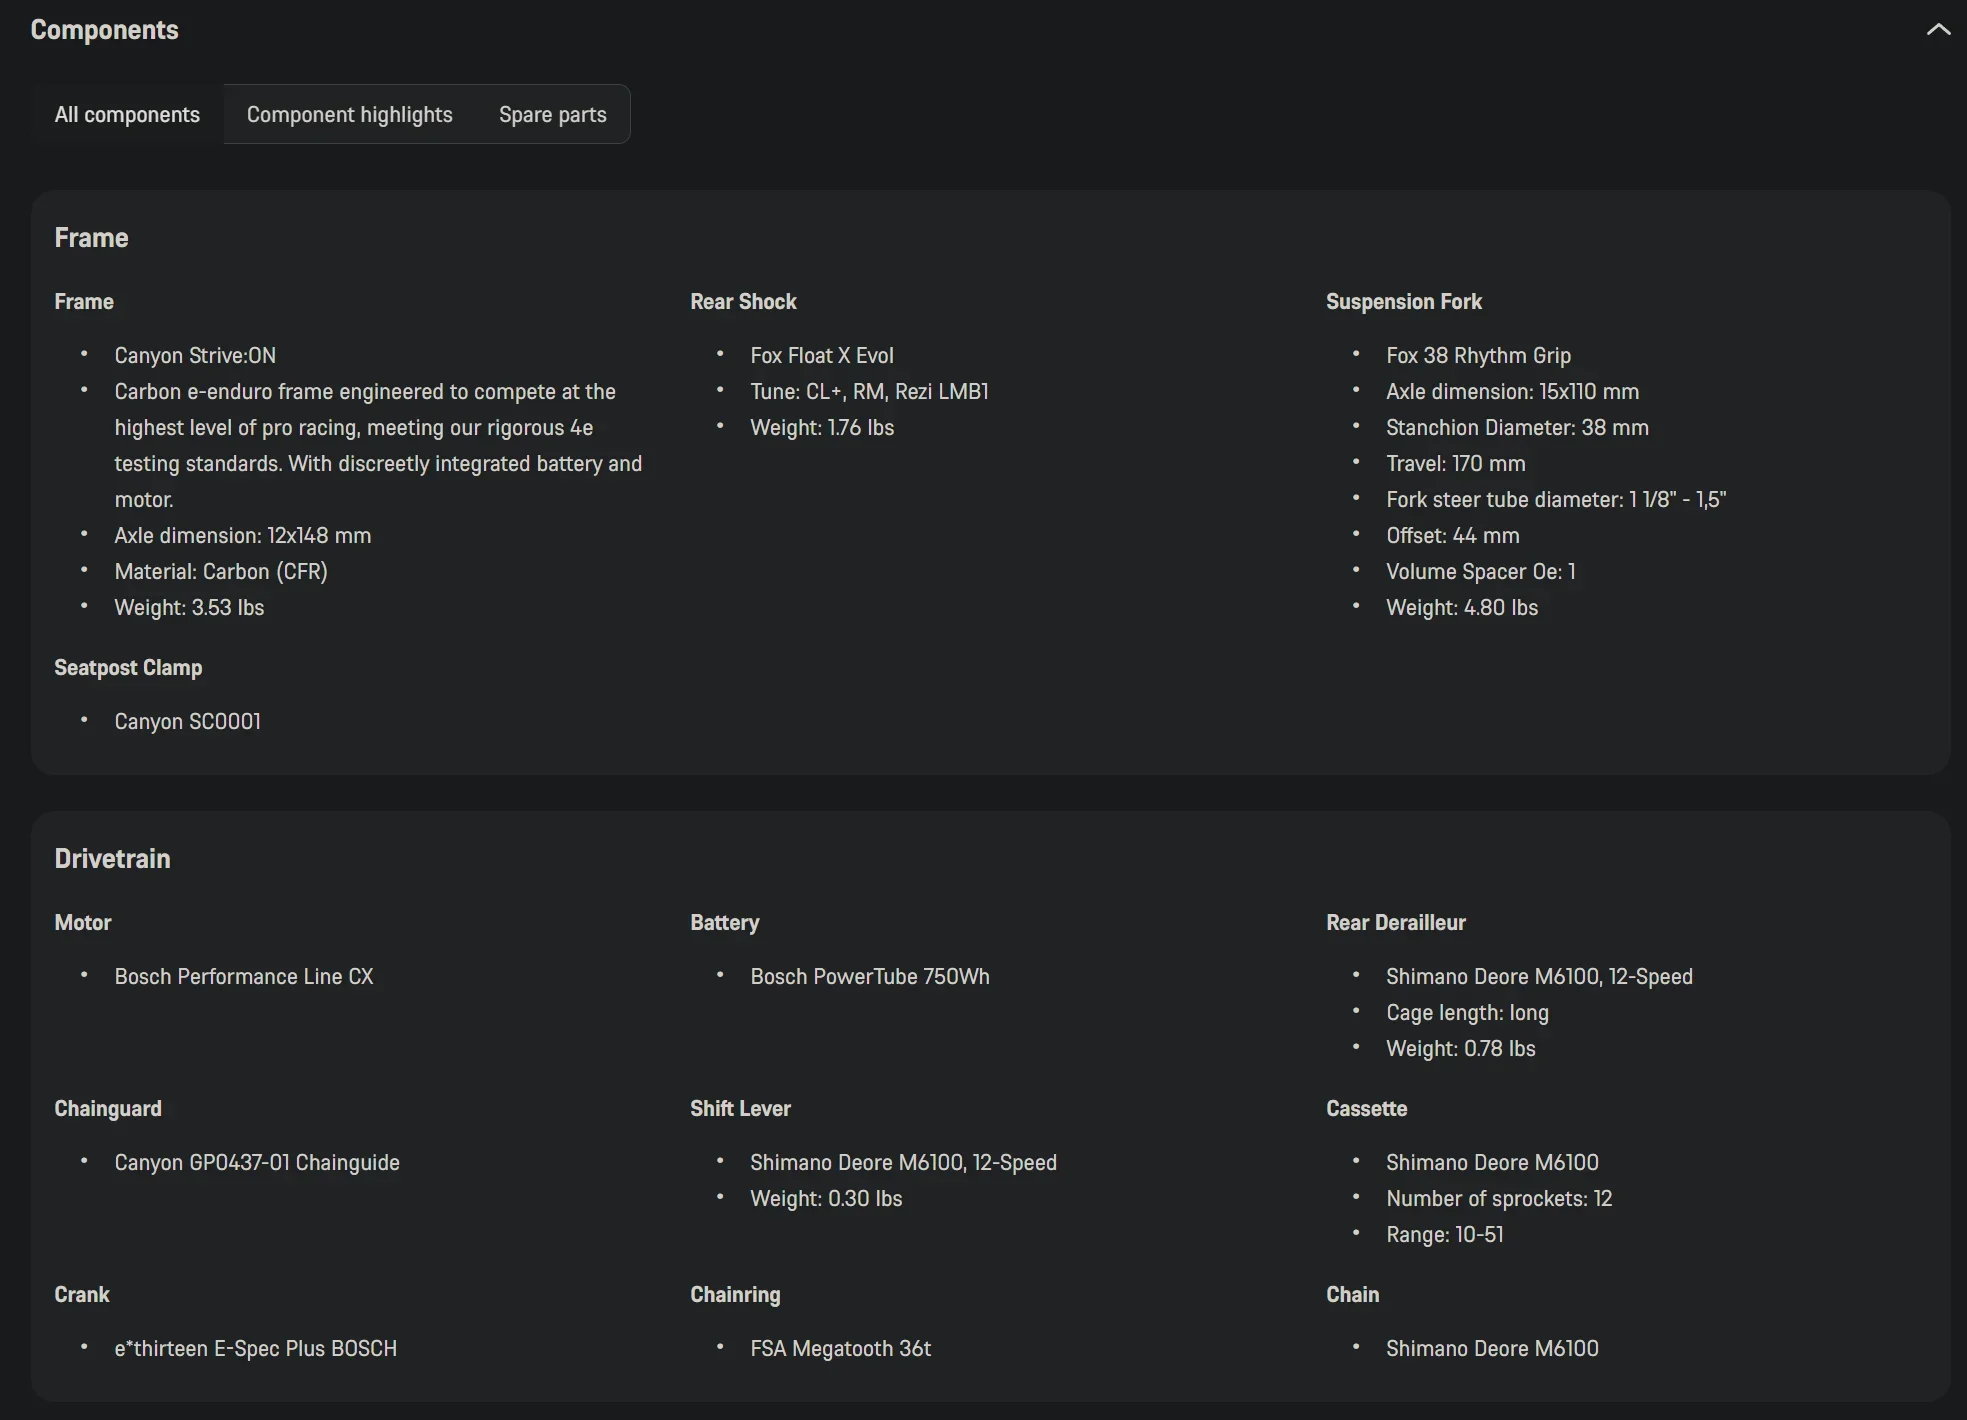The height and width of the screenshot is (1420, 1967).
Task: Click the Frame section heading
Action: coord(91,238)
